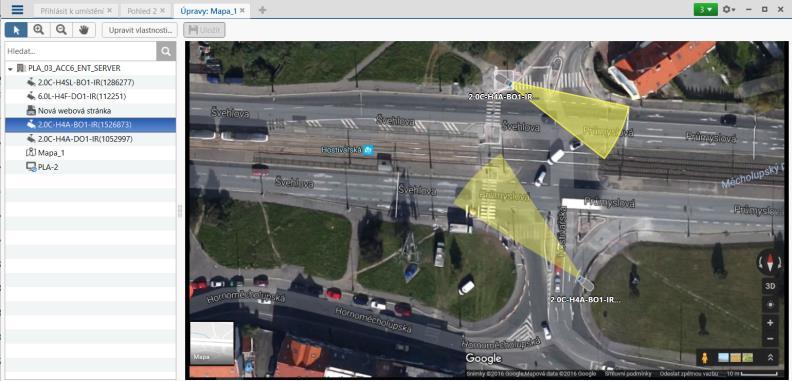
Task: Activate the zoom in magnifier tool
Action: [x=38, y=30]
